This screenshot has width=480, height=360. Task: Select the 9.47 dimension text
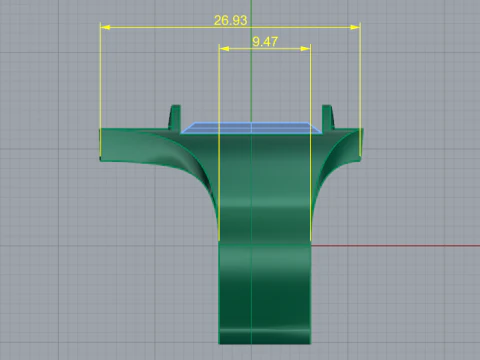click(265, 42)
